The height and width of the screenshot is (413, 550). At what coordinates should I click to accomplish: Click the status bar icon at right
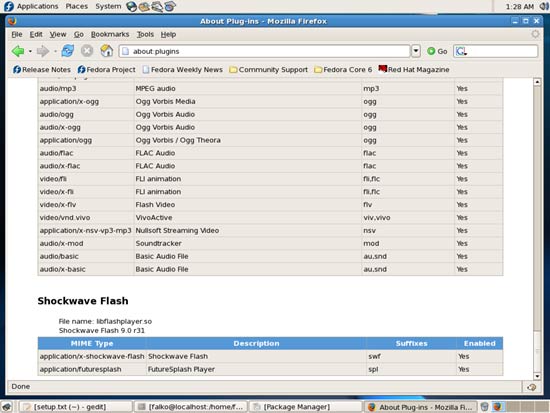[x=531, y=387]
